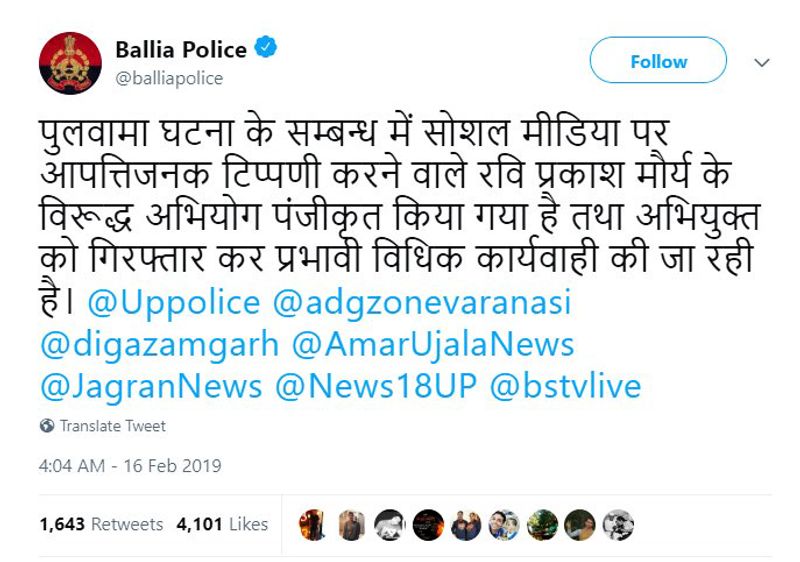Open the fifth liker's avatar thumbnail
Image resolution: width=800 pixels, height=562 pixels.
(466, 525)
